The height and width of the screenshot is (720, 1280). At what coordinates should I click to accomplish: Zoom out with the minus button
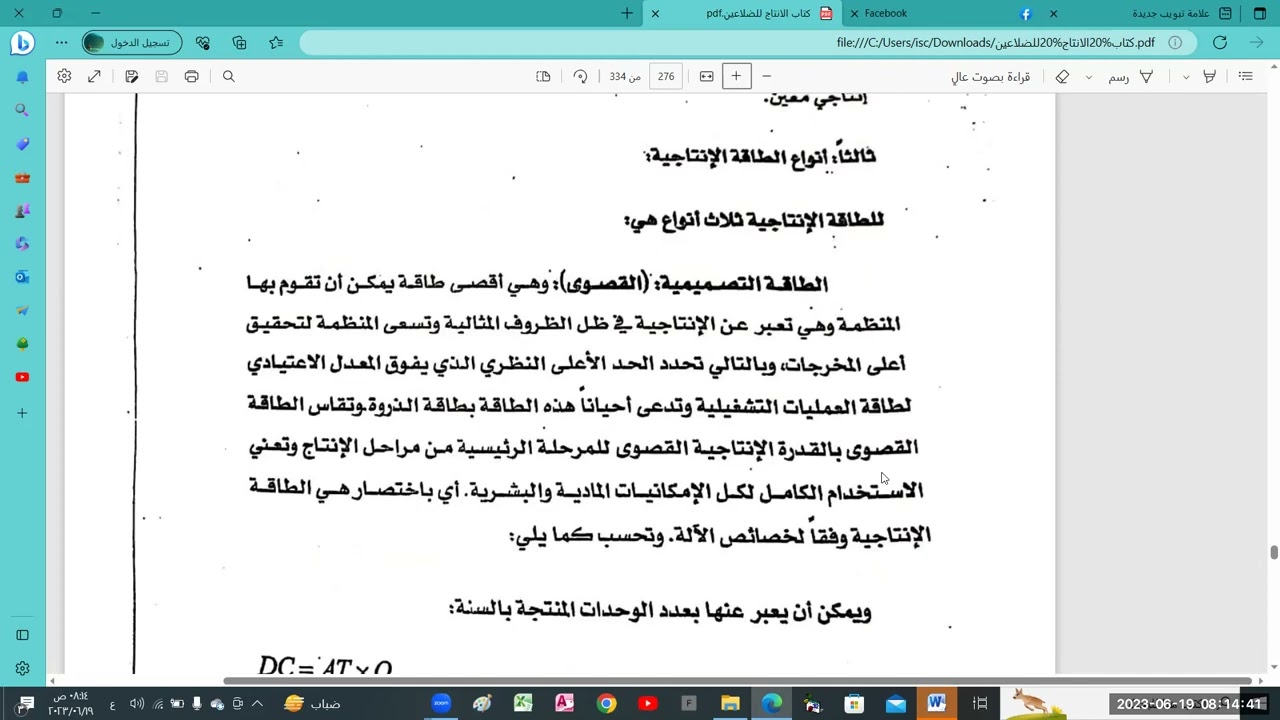767,76
